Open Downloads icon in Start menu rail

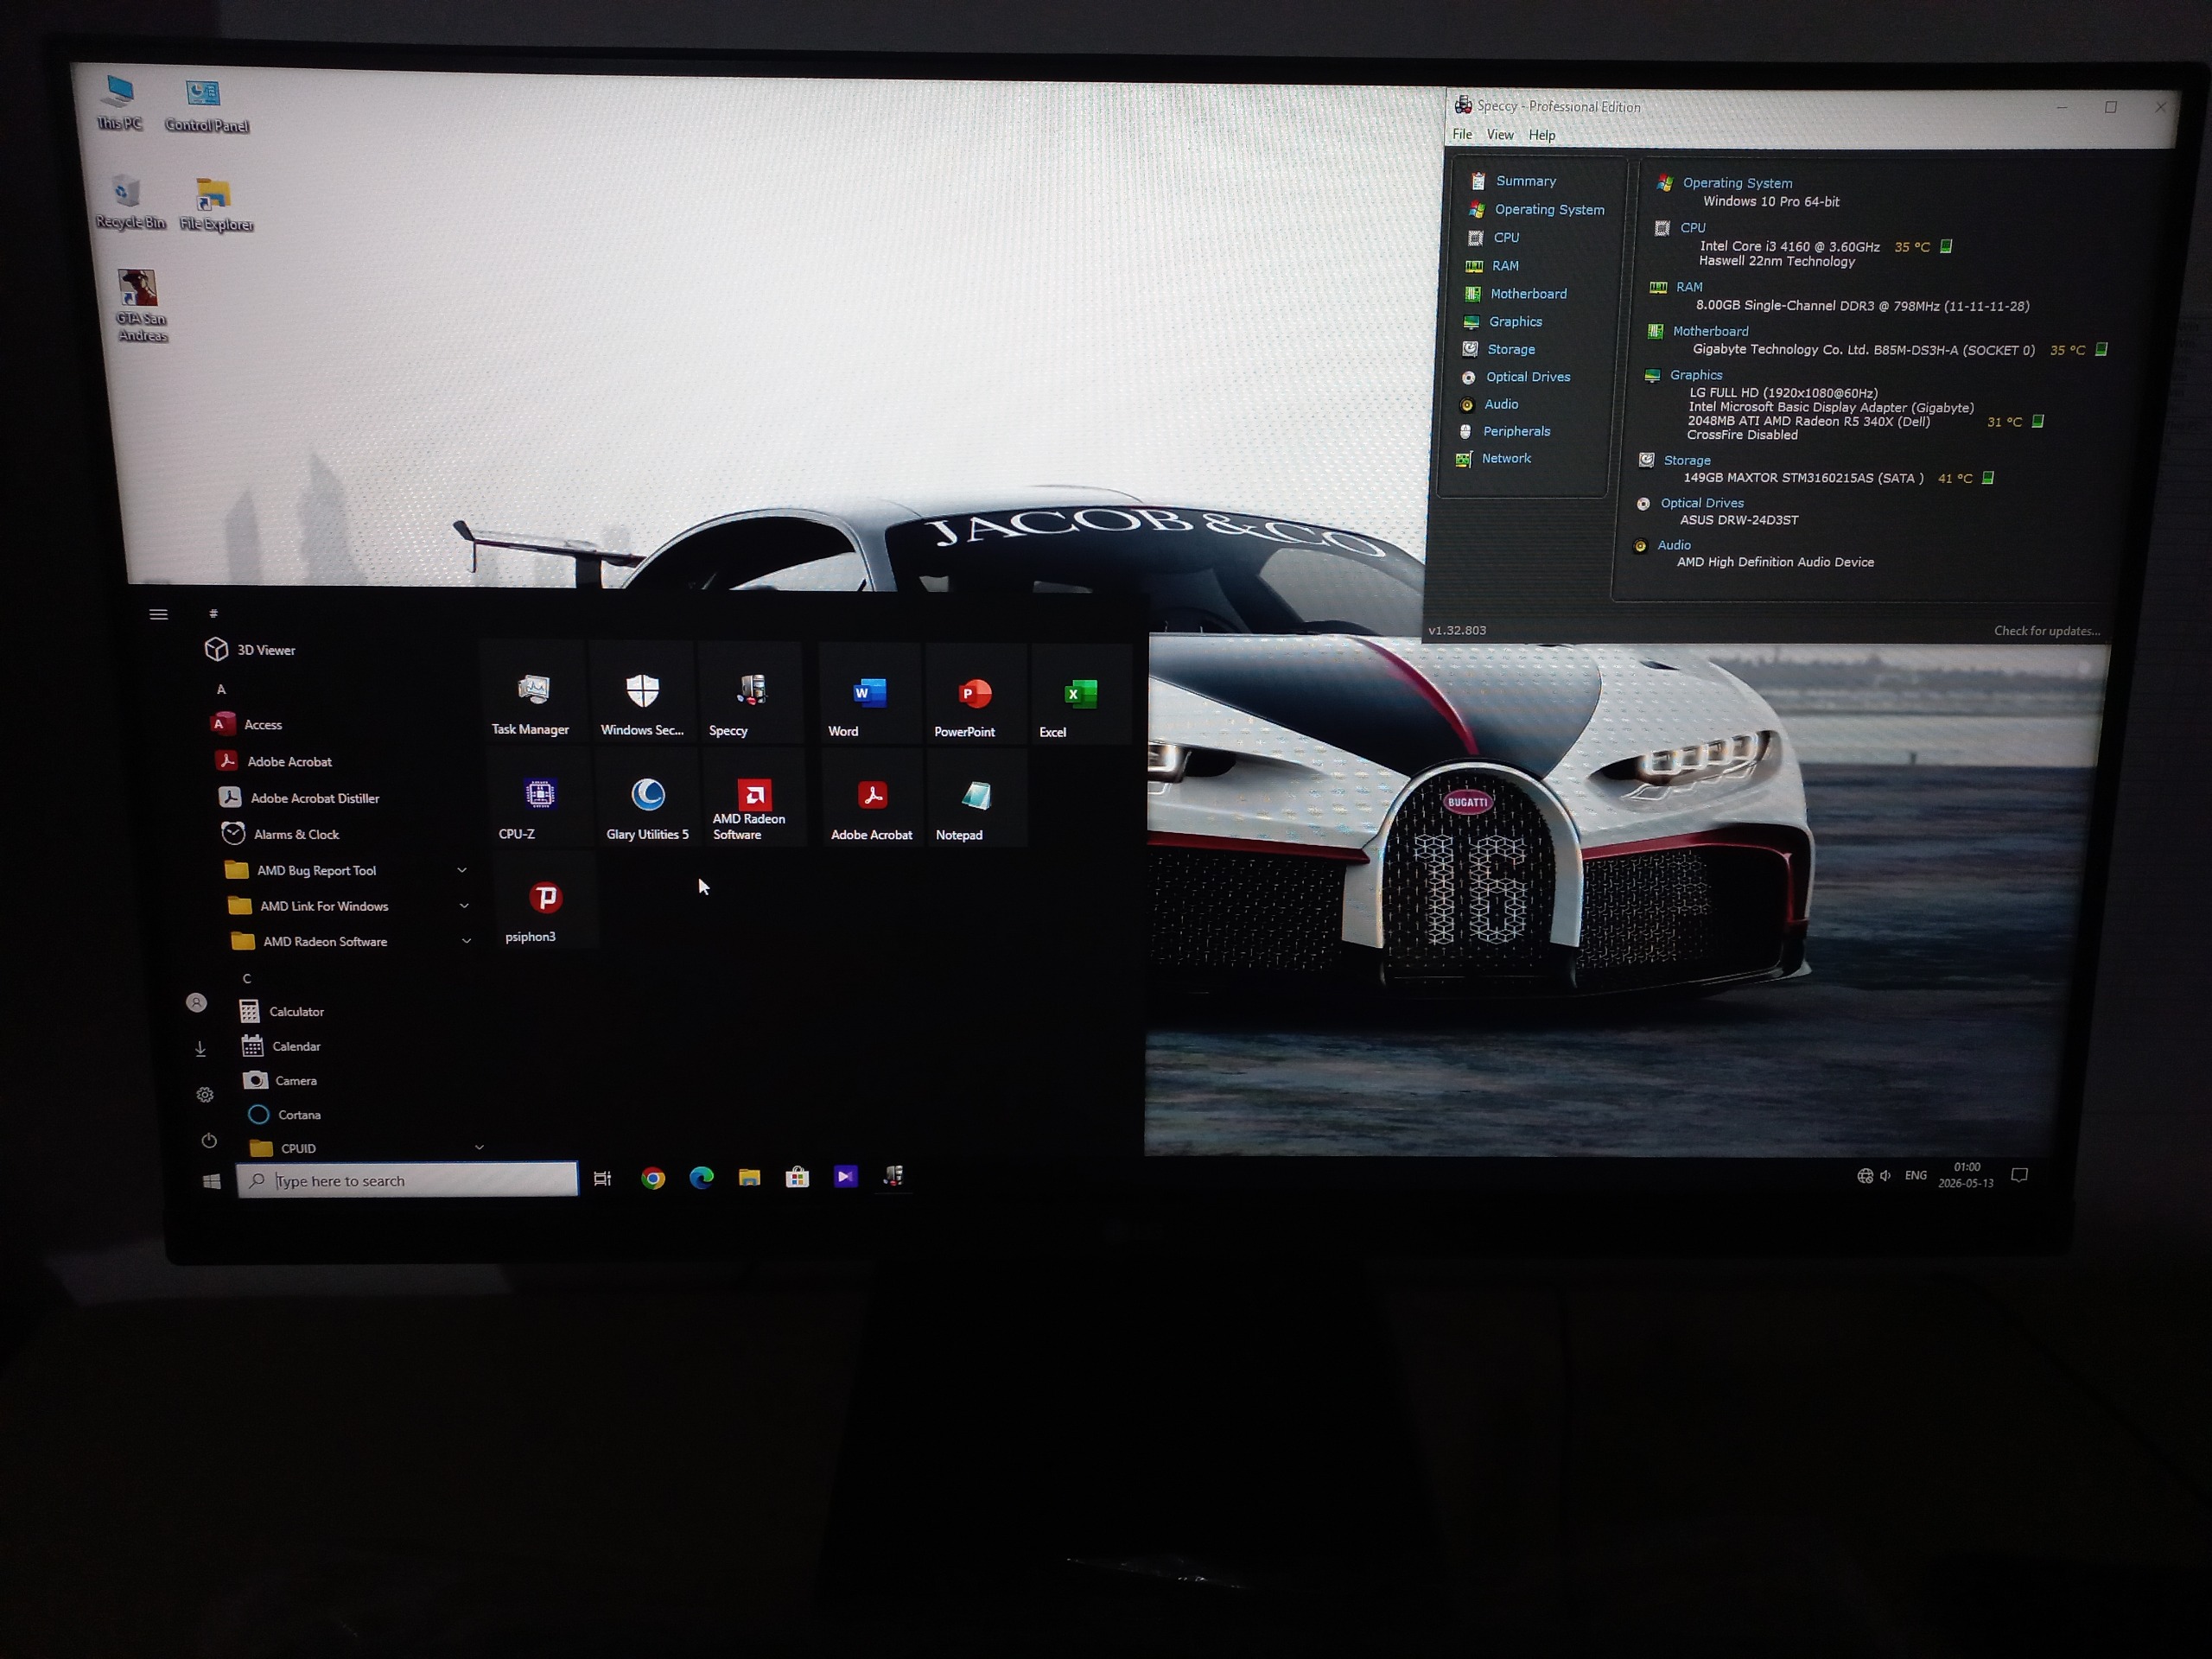pyautogui.click(x=200, y=1049)
